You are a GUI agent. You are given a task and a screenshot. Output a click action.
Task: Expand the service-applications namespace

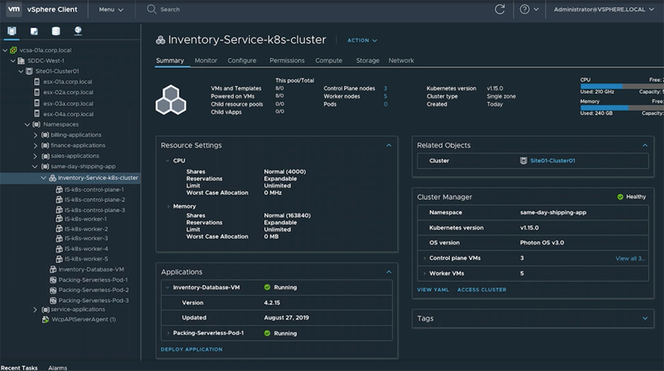click(36, 310)
